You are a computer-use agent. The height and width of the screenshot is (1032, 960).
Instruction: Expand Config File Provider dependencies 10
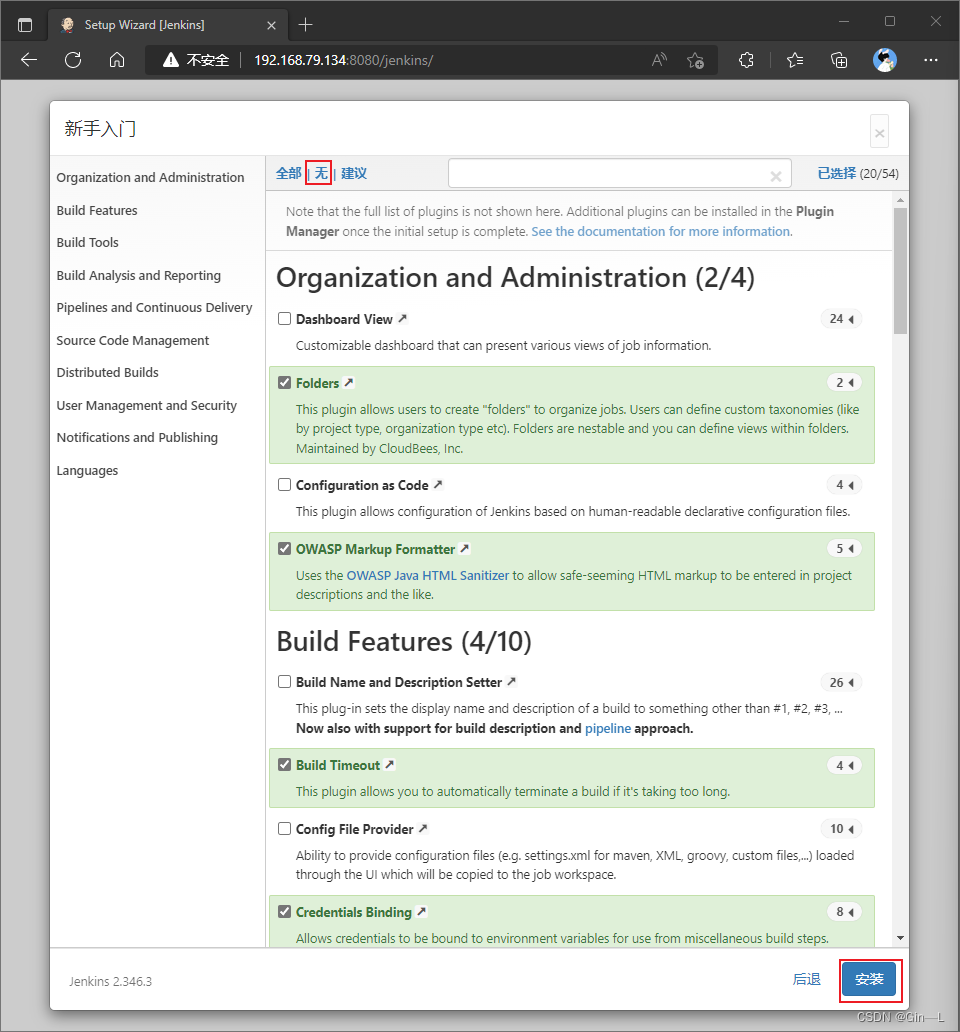click(x=841, y=829)
